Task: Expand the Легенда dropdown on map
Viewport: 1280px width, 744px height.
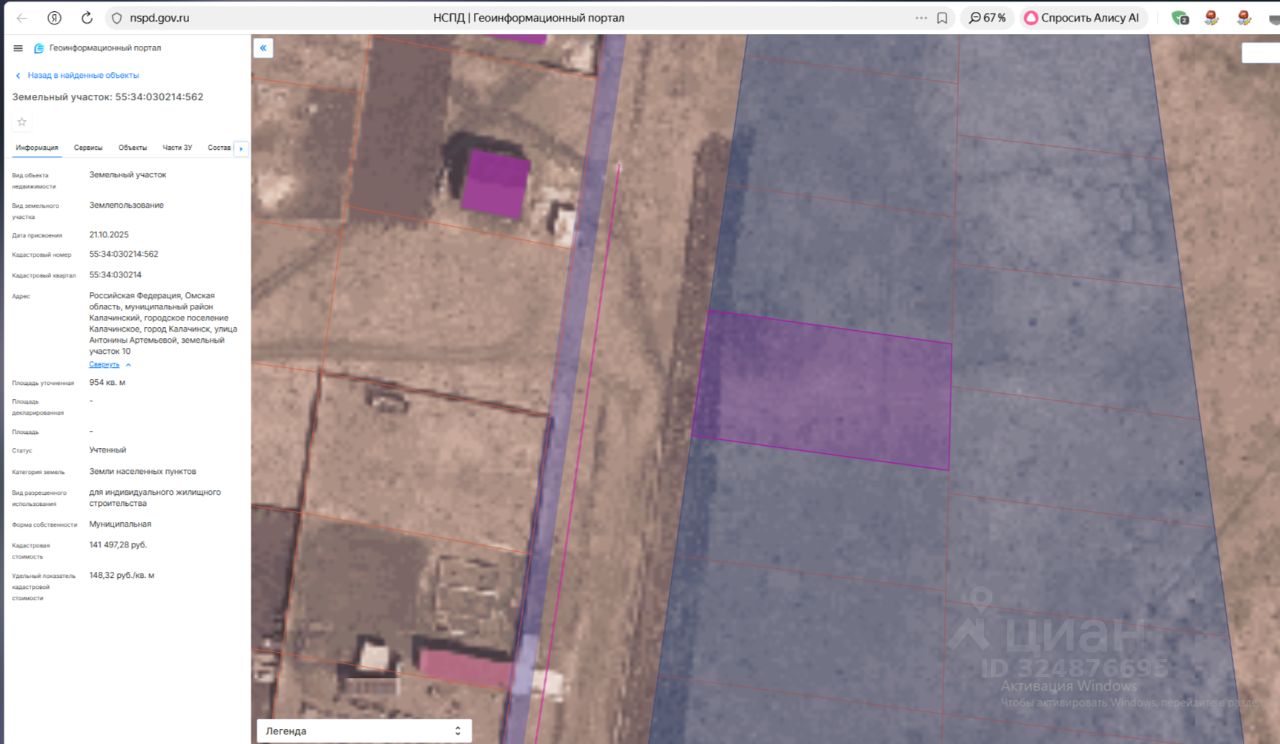Action: pyautogui.click(x=364, y=731)
